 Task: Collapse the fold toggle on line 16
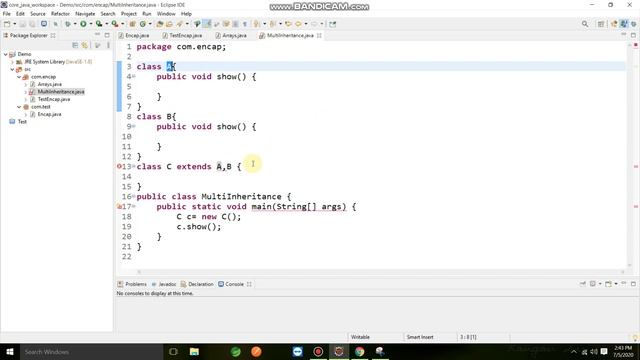134,197
